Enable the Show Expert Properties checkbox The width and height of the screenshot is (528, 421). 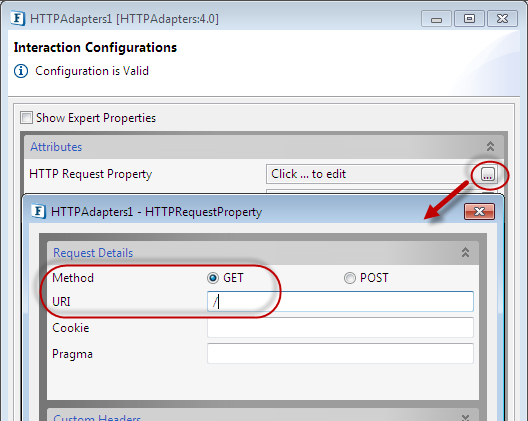pos(26,118)
